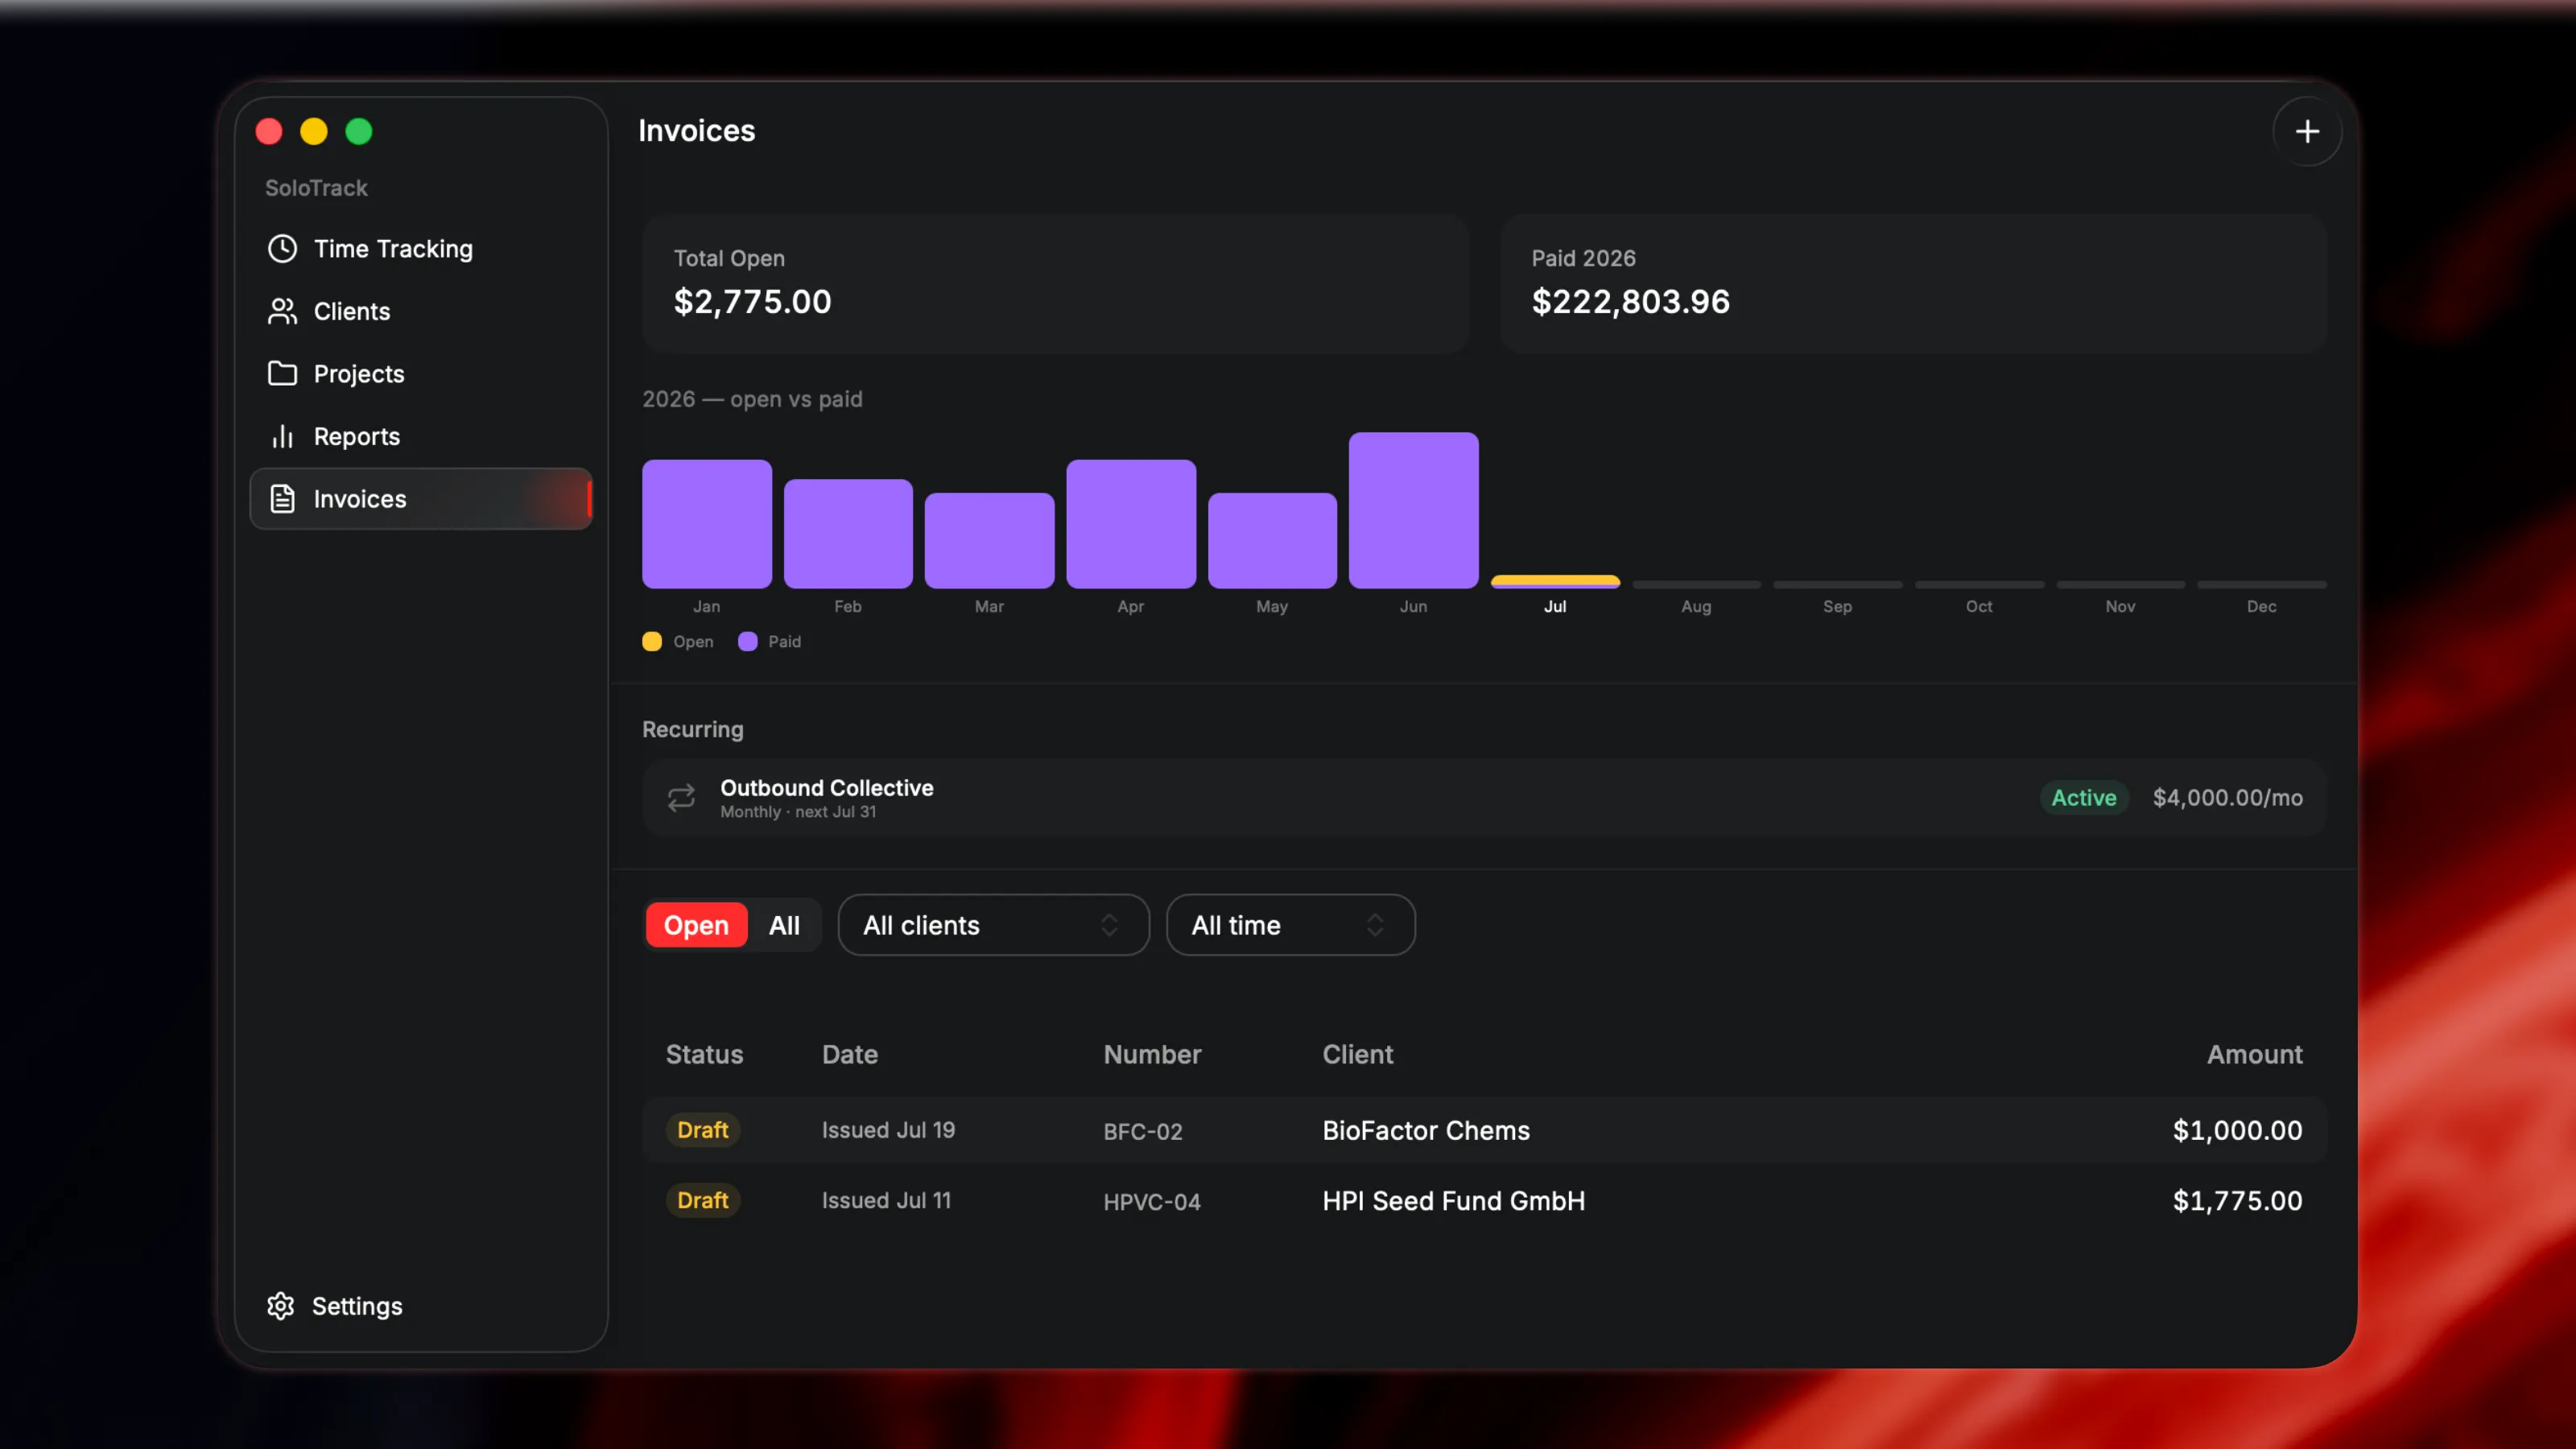Switch invoice filter to Open
The height and width of the screenshot is (1449, 2576).
[x=696, y=925]
